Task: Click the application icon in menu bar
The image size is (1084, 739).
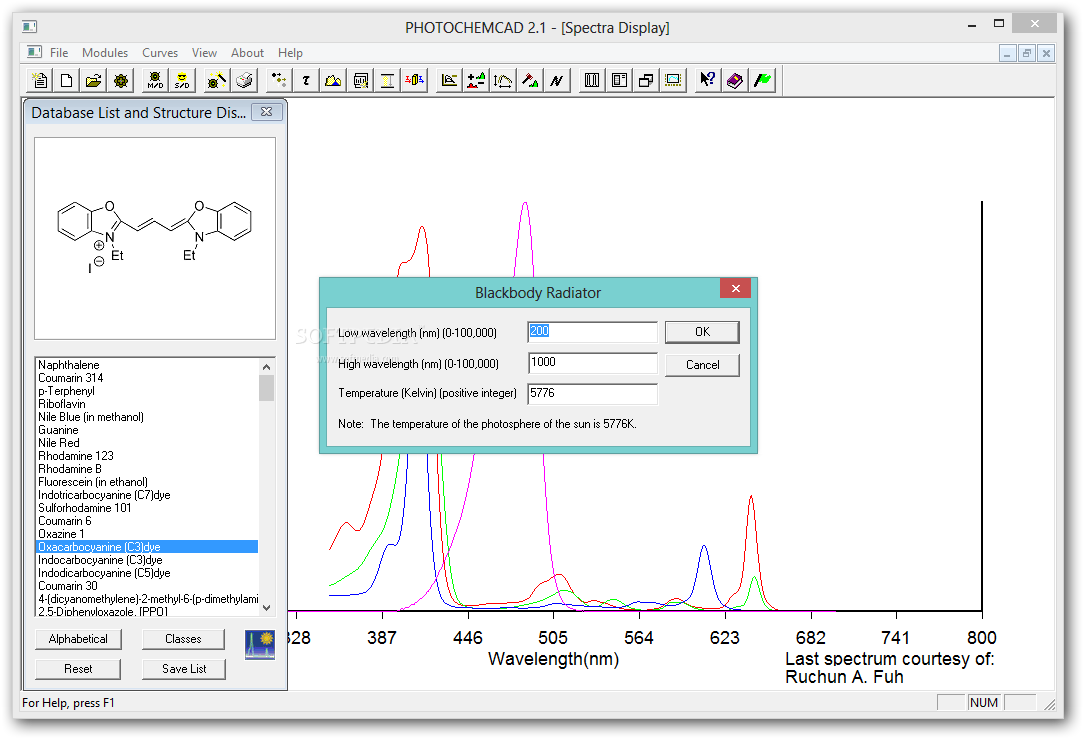Action: tap(34, 52)
